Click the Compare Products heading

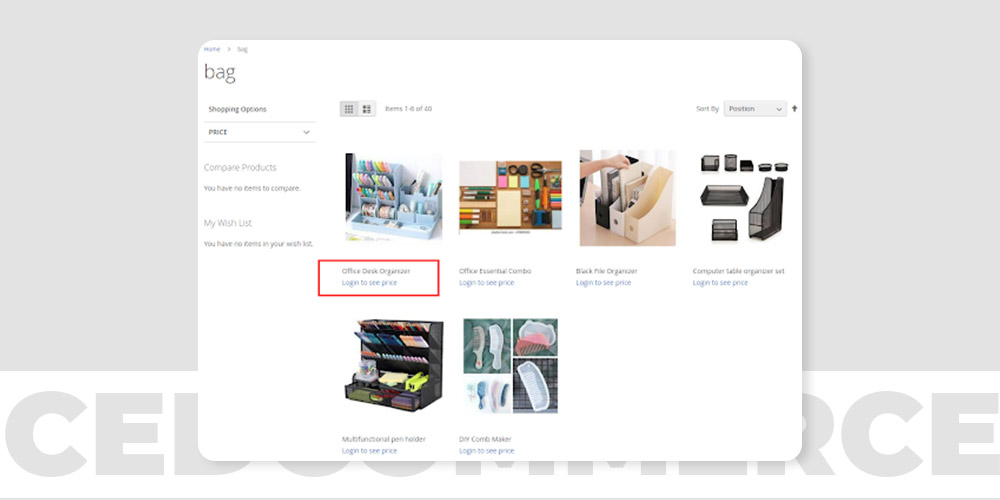pos(240,168)
